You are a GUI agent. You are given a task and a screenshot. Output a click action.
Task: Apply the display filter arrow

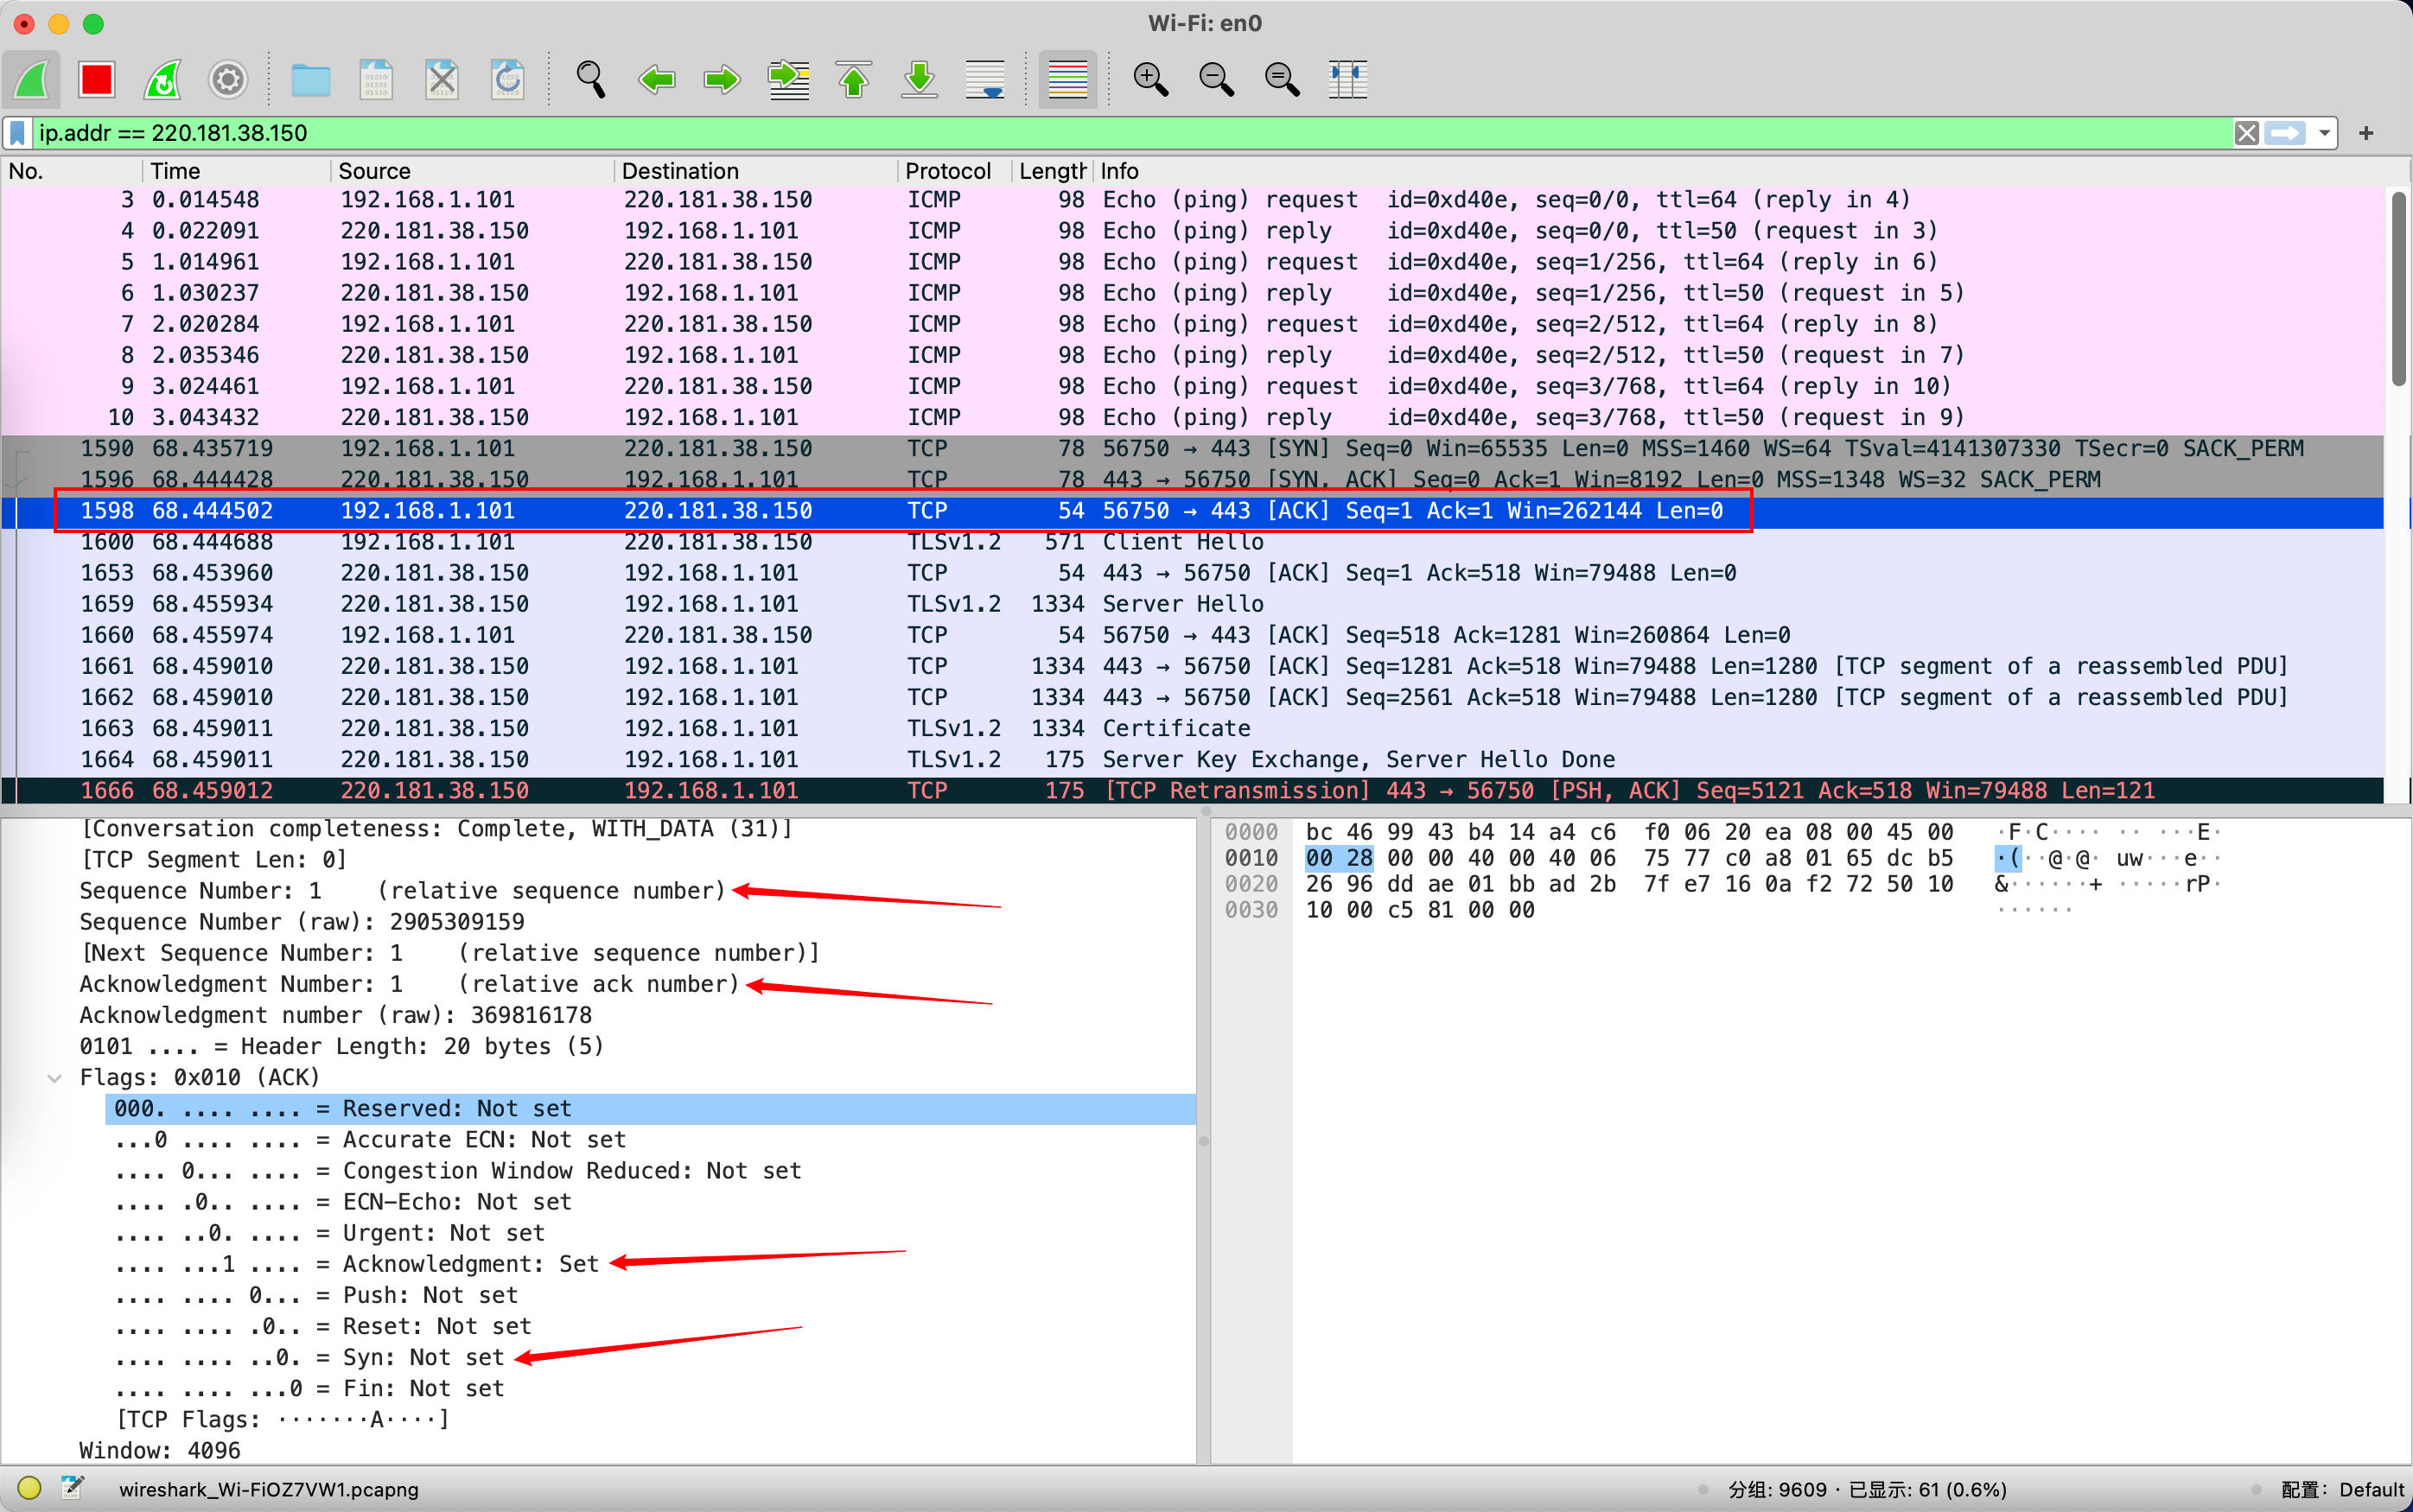pos(2285,133)
